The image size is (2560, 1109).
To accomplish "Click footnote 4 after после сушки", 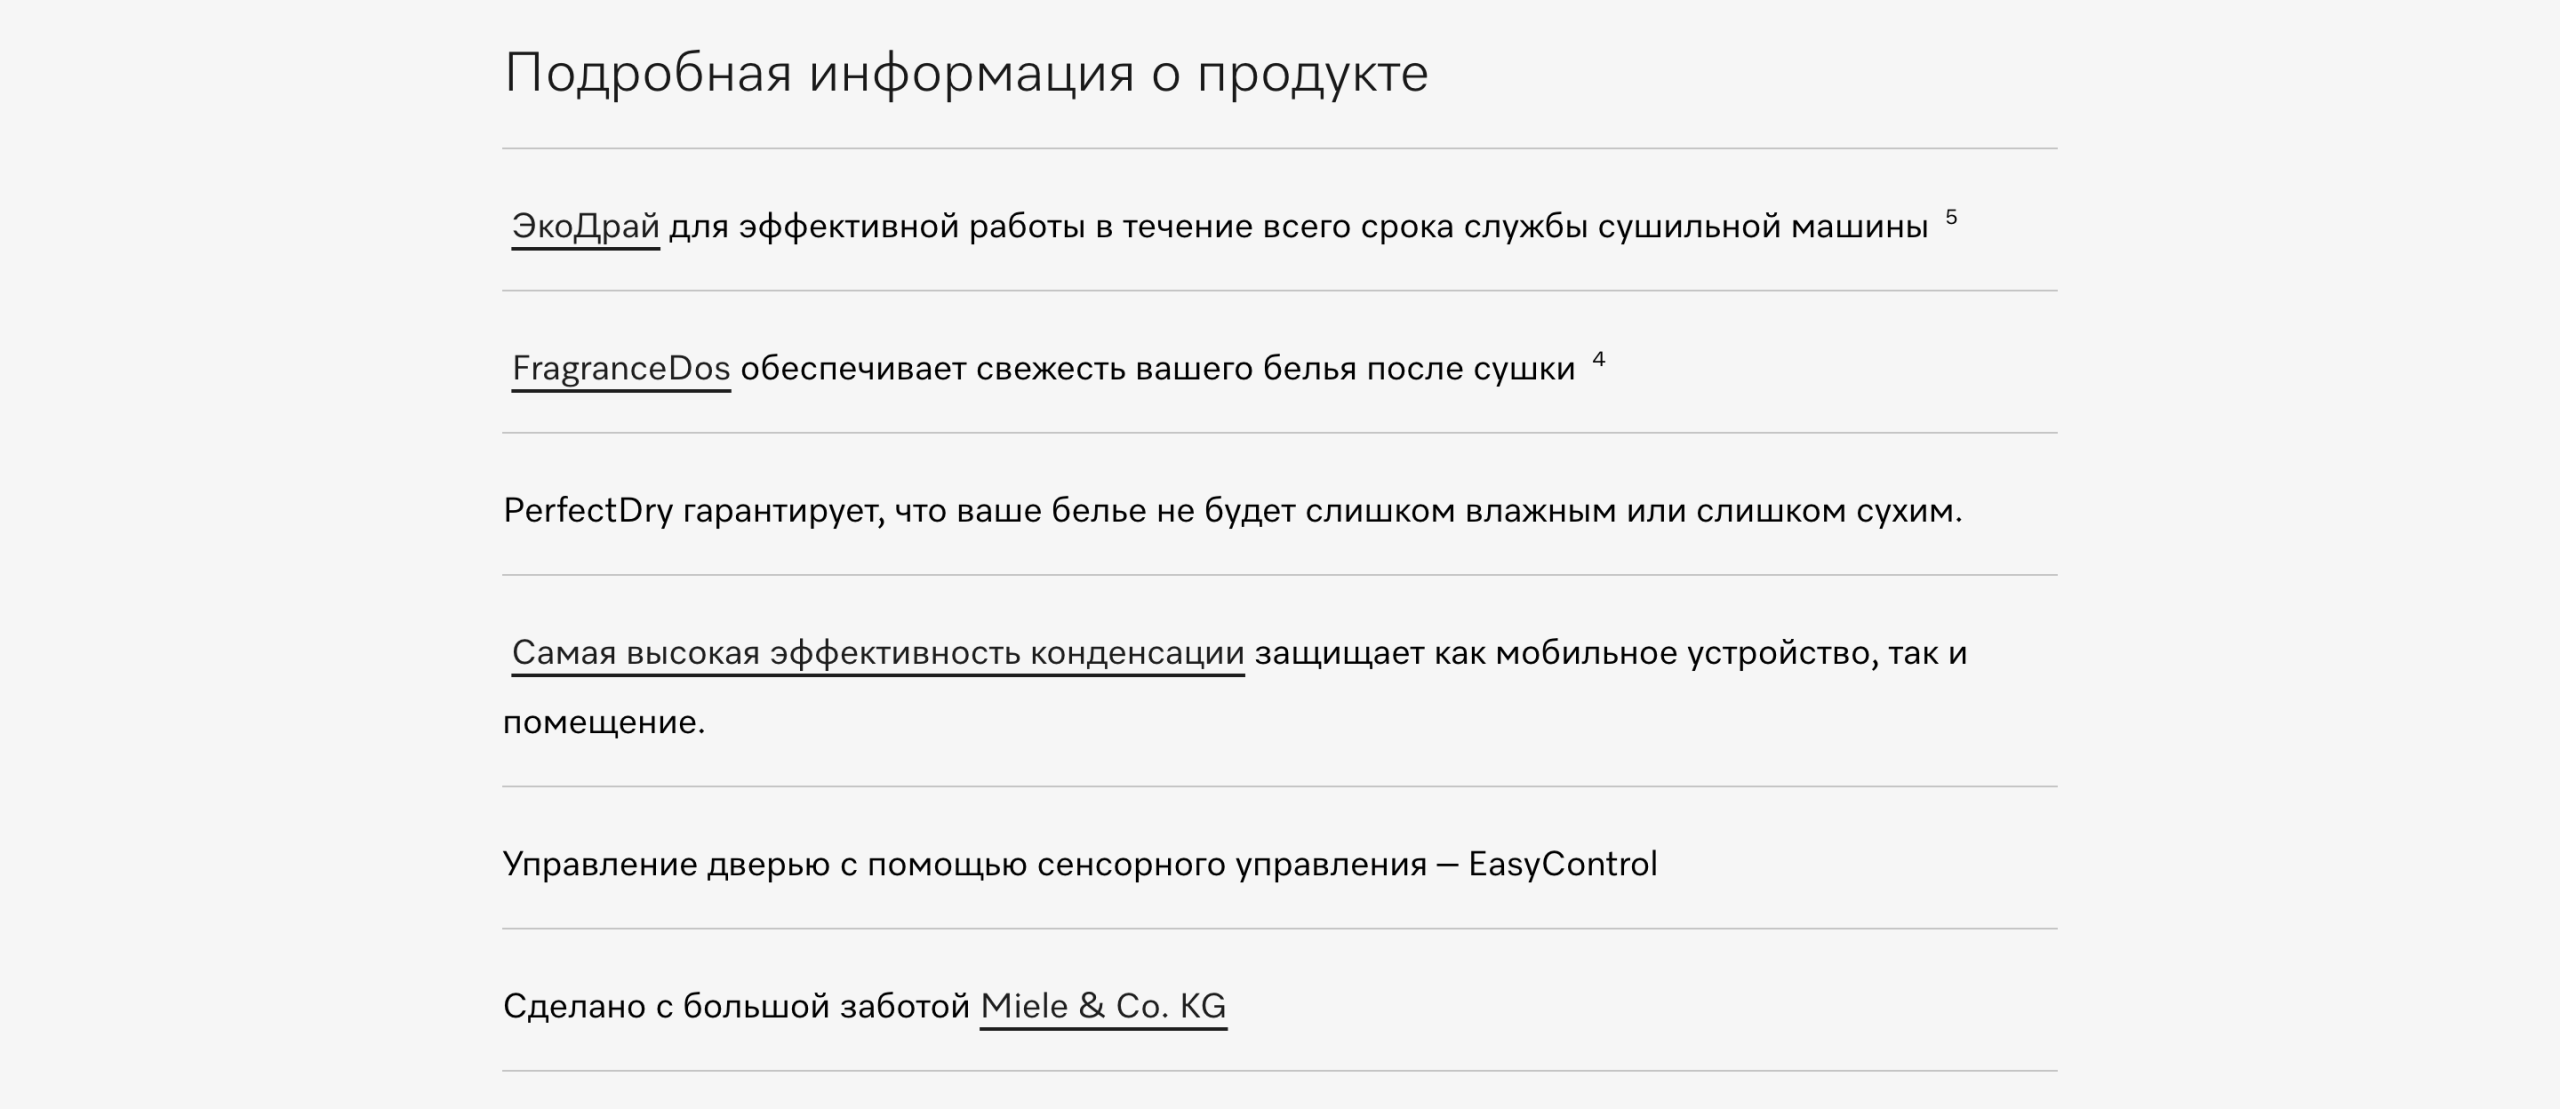I will (1599, 359).
